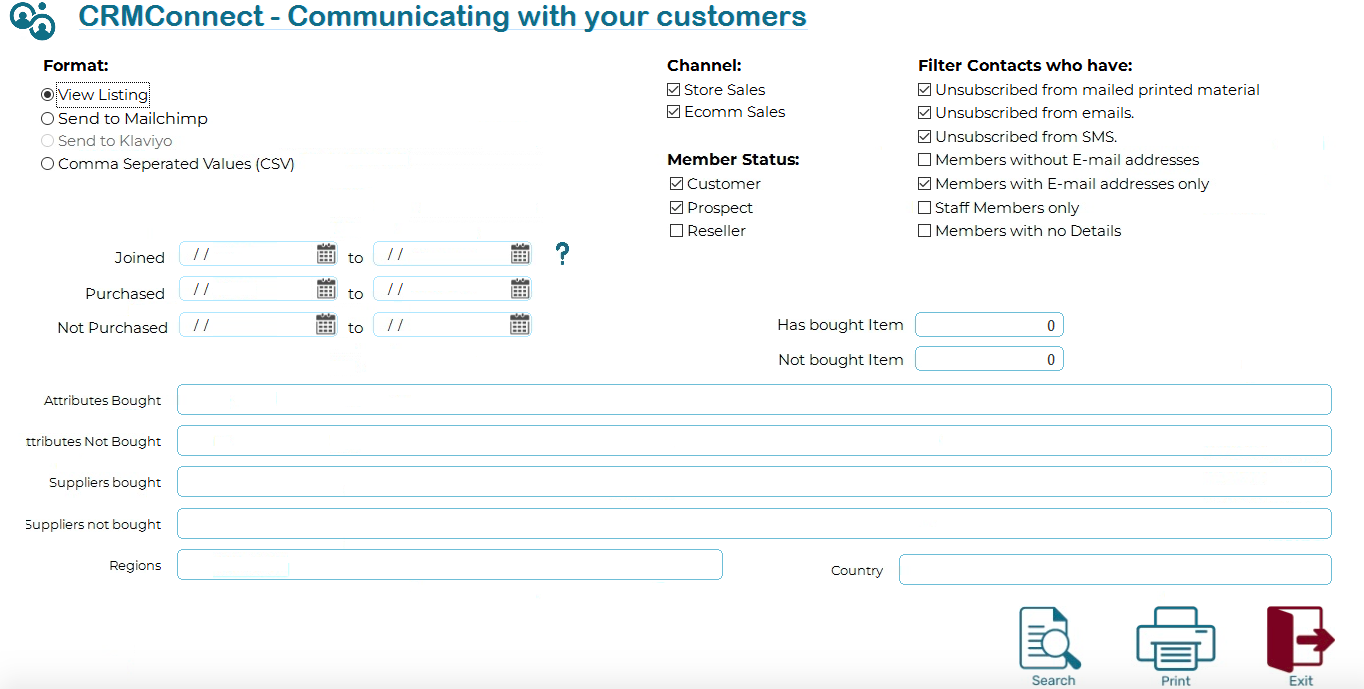The width and height of the screenshot is (1364, 689).
Task: Click the Attributes Bought field
Action: click(754, 399)
